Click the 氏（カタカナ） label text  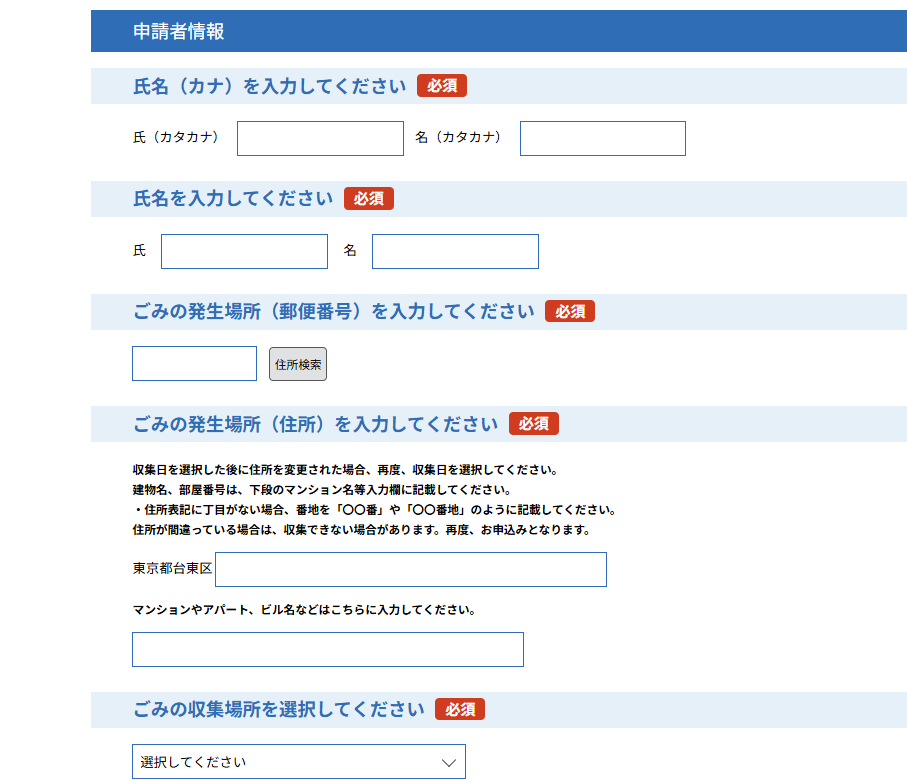176,137
